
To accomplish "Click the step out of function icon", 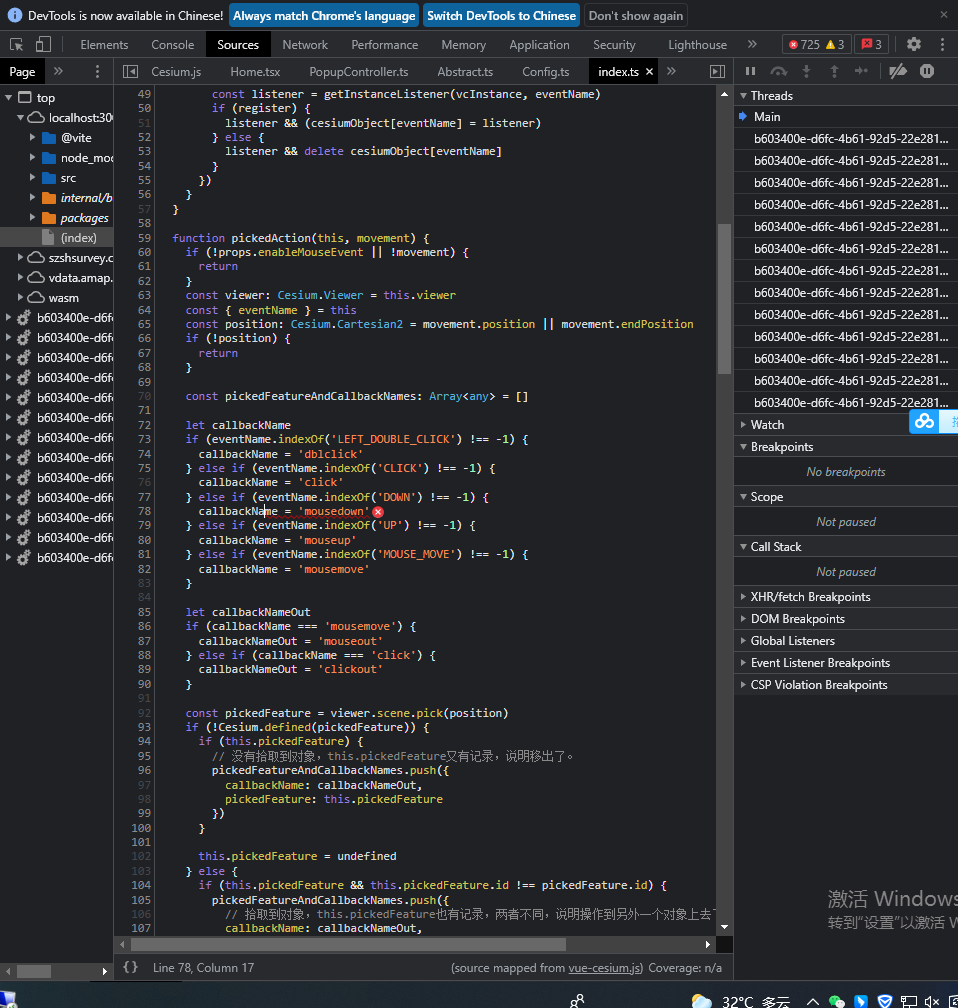I will (x=835, y=71).
